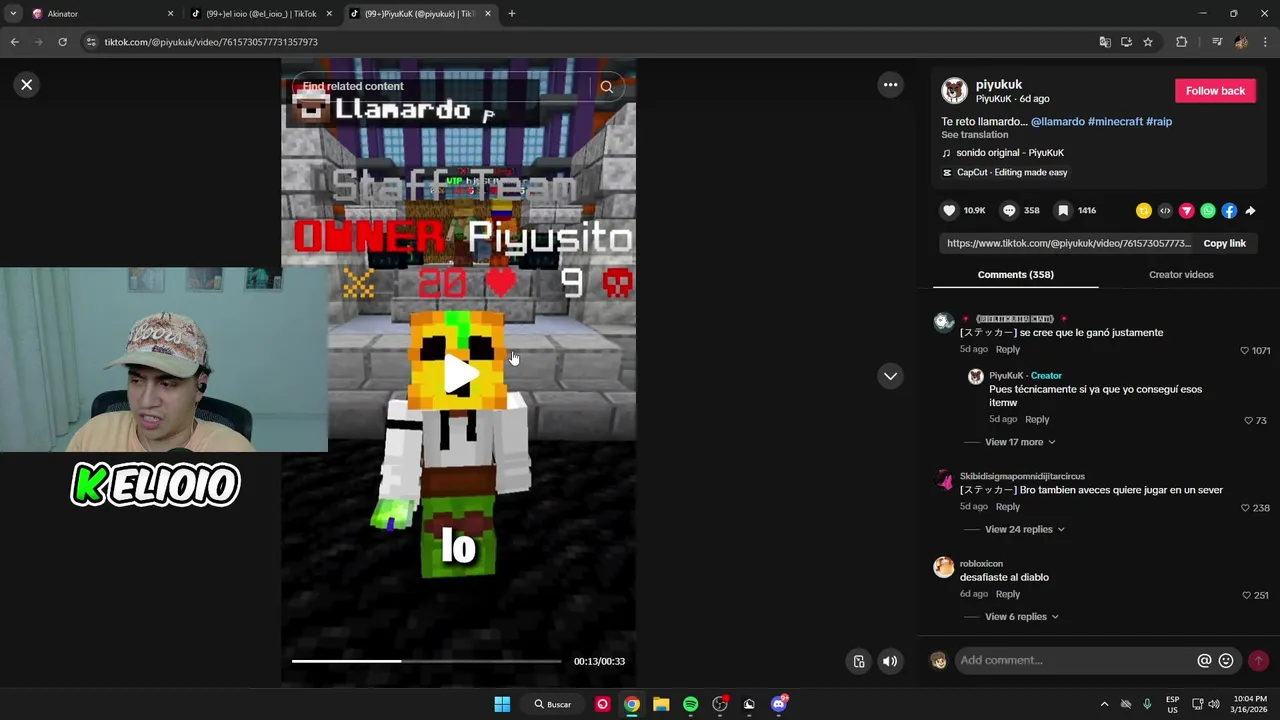Post comment with red arrow button
The image size is (1280, 720).
pyautogui.click(x=1258, y=661)
